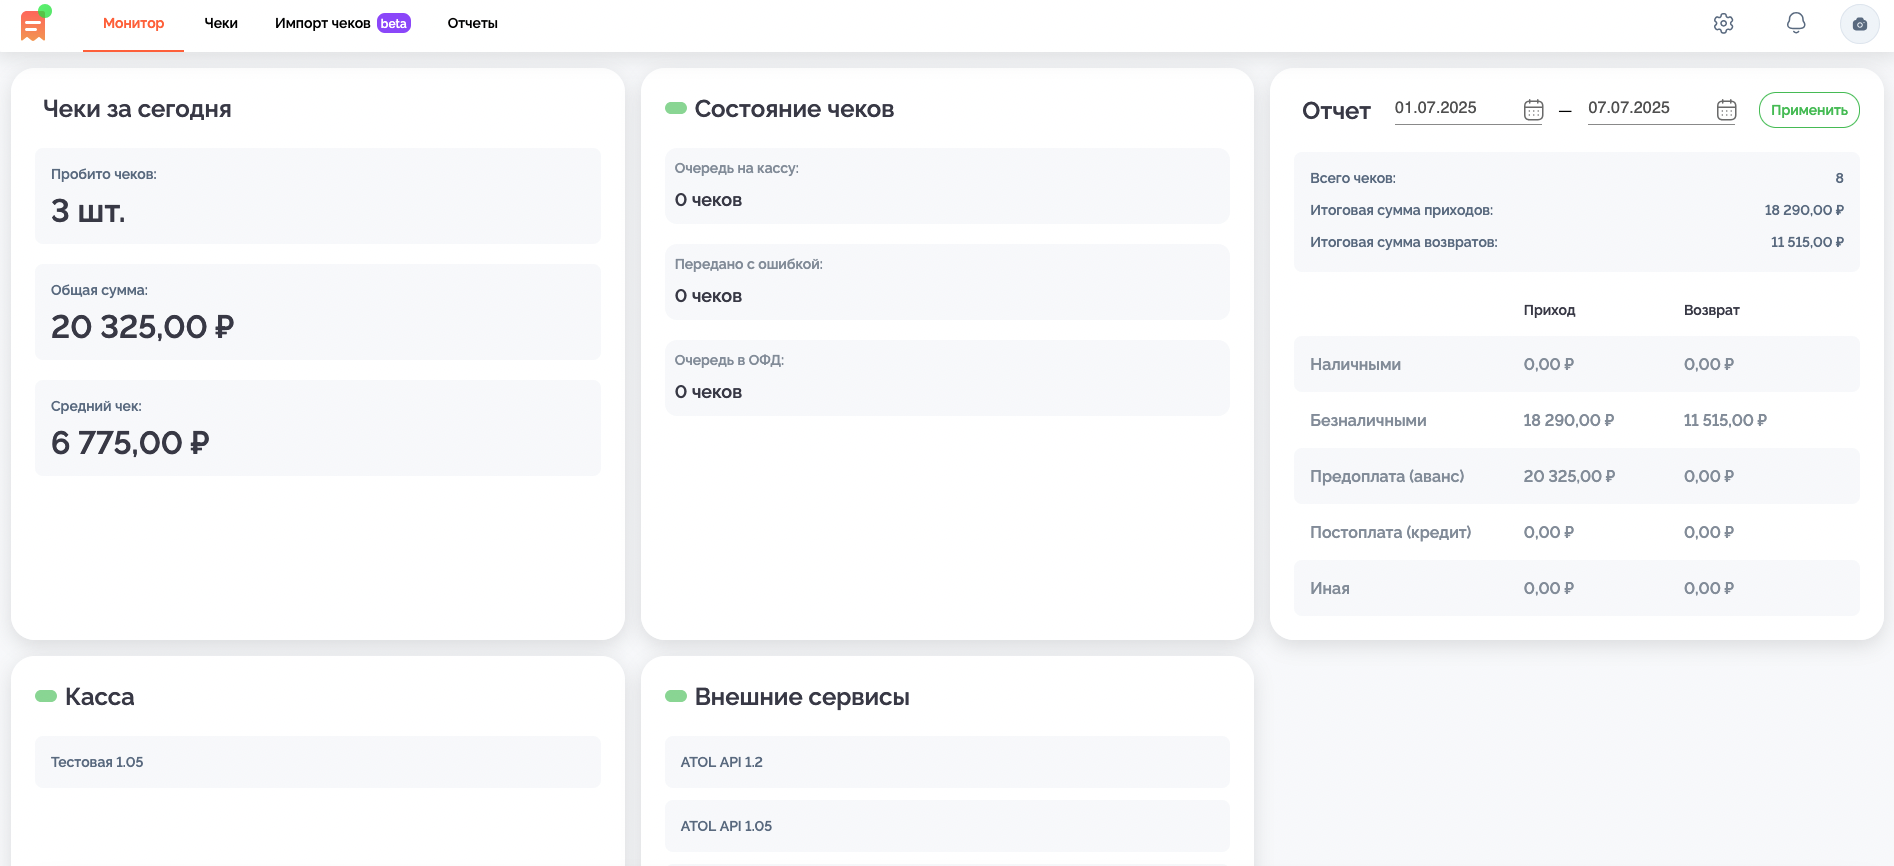The height and width of the screenshot is (866, 1894).
Task: Open the user profile avatar
Action: pyautogui.click(x=1859, y=24)
